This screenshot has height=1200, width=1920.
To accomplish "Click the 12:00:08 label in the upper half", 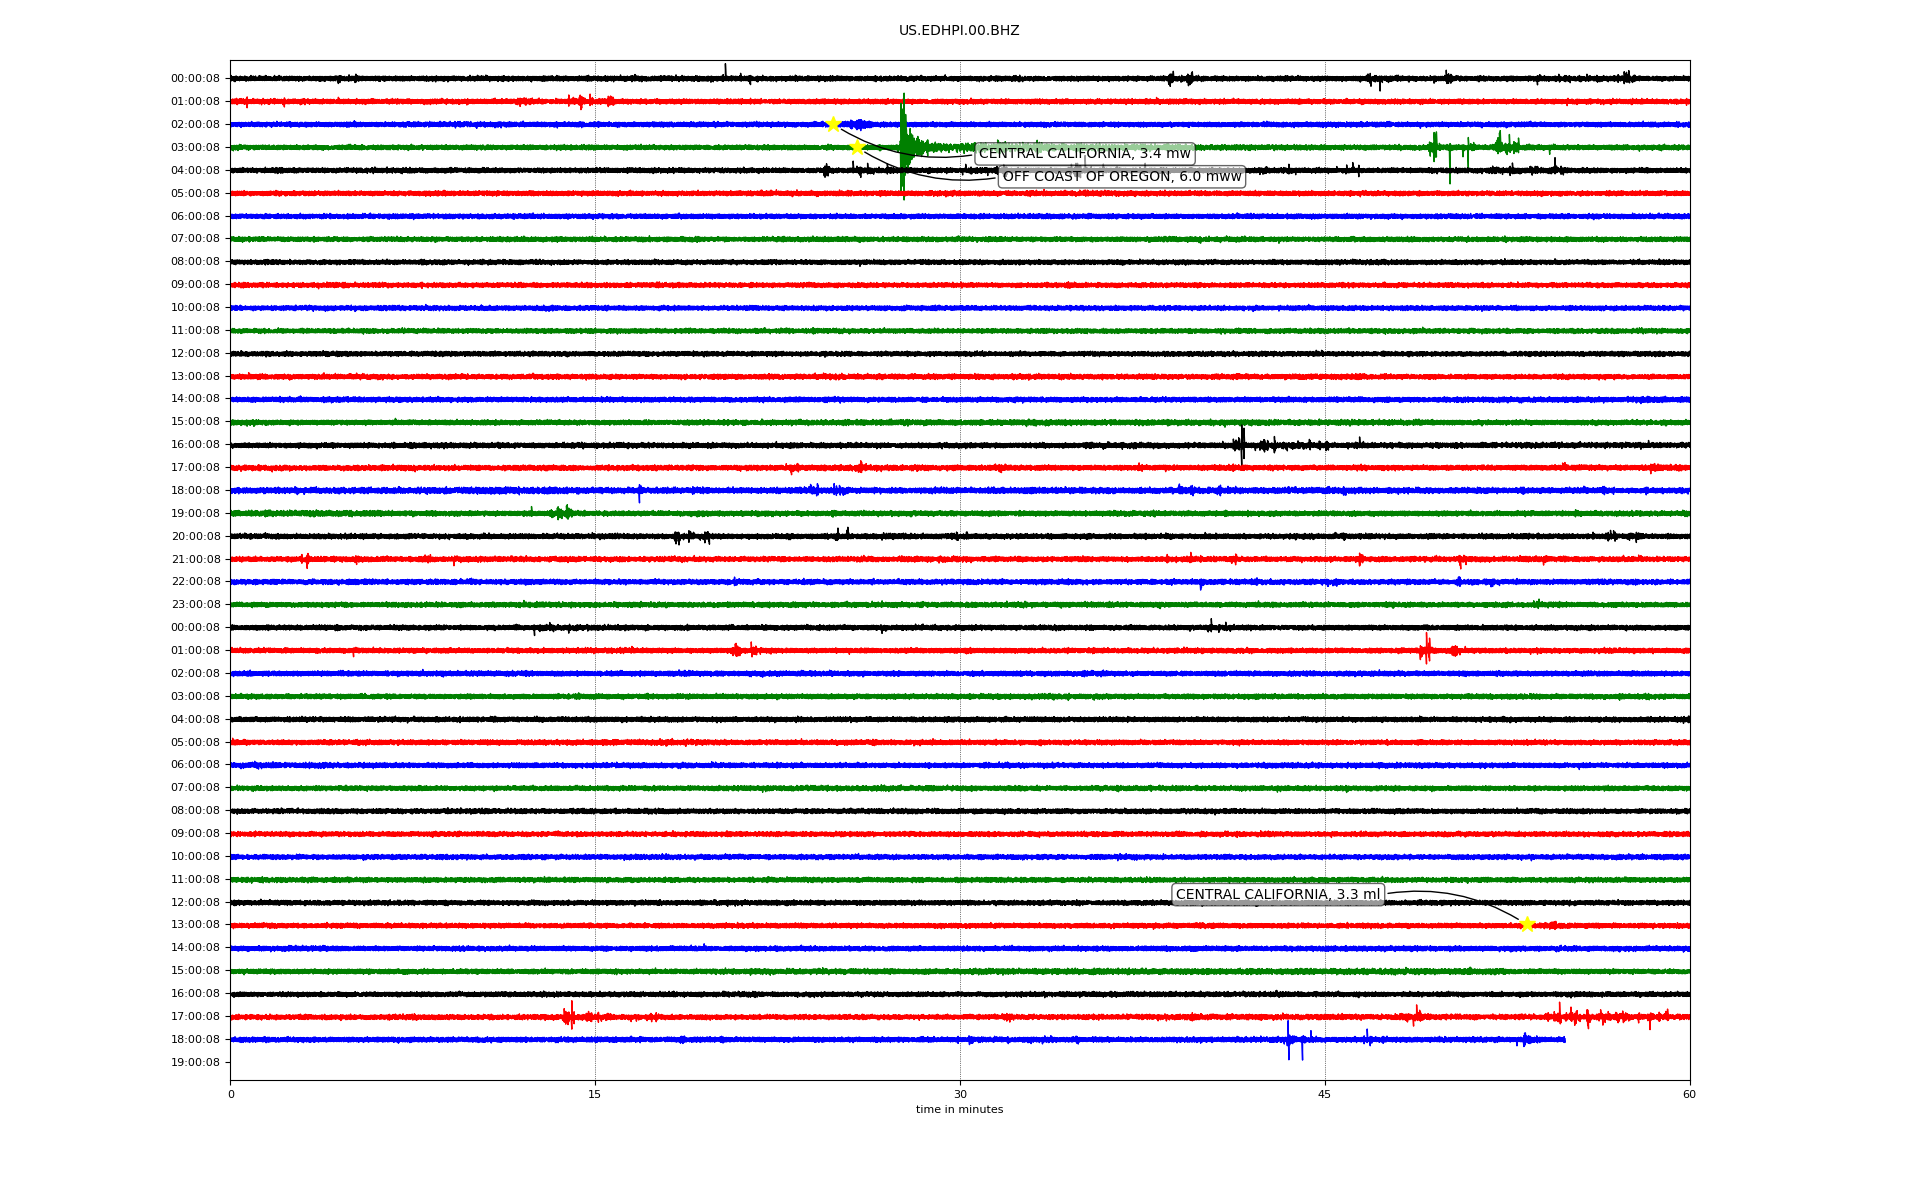I will click(x=195, y=354).
